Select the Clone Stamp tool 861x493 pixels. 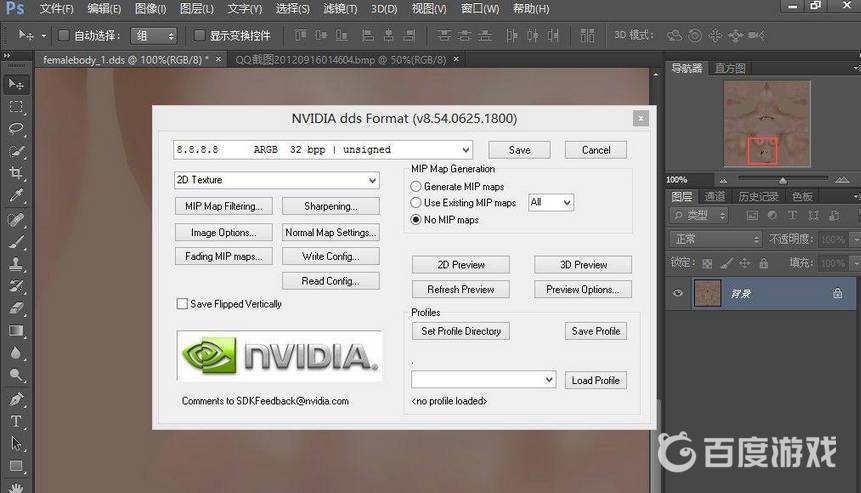coord(16,264)
